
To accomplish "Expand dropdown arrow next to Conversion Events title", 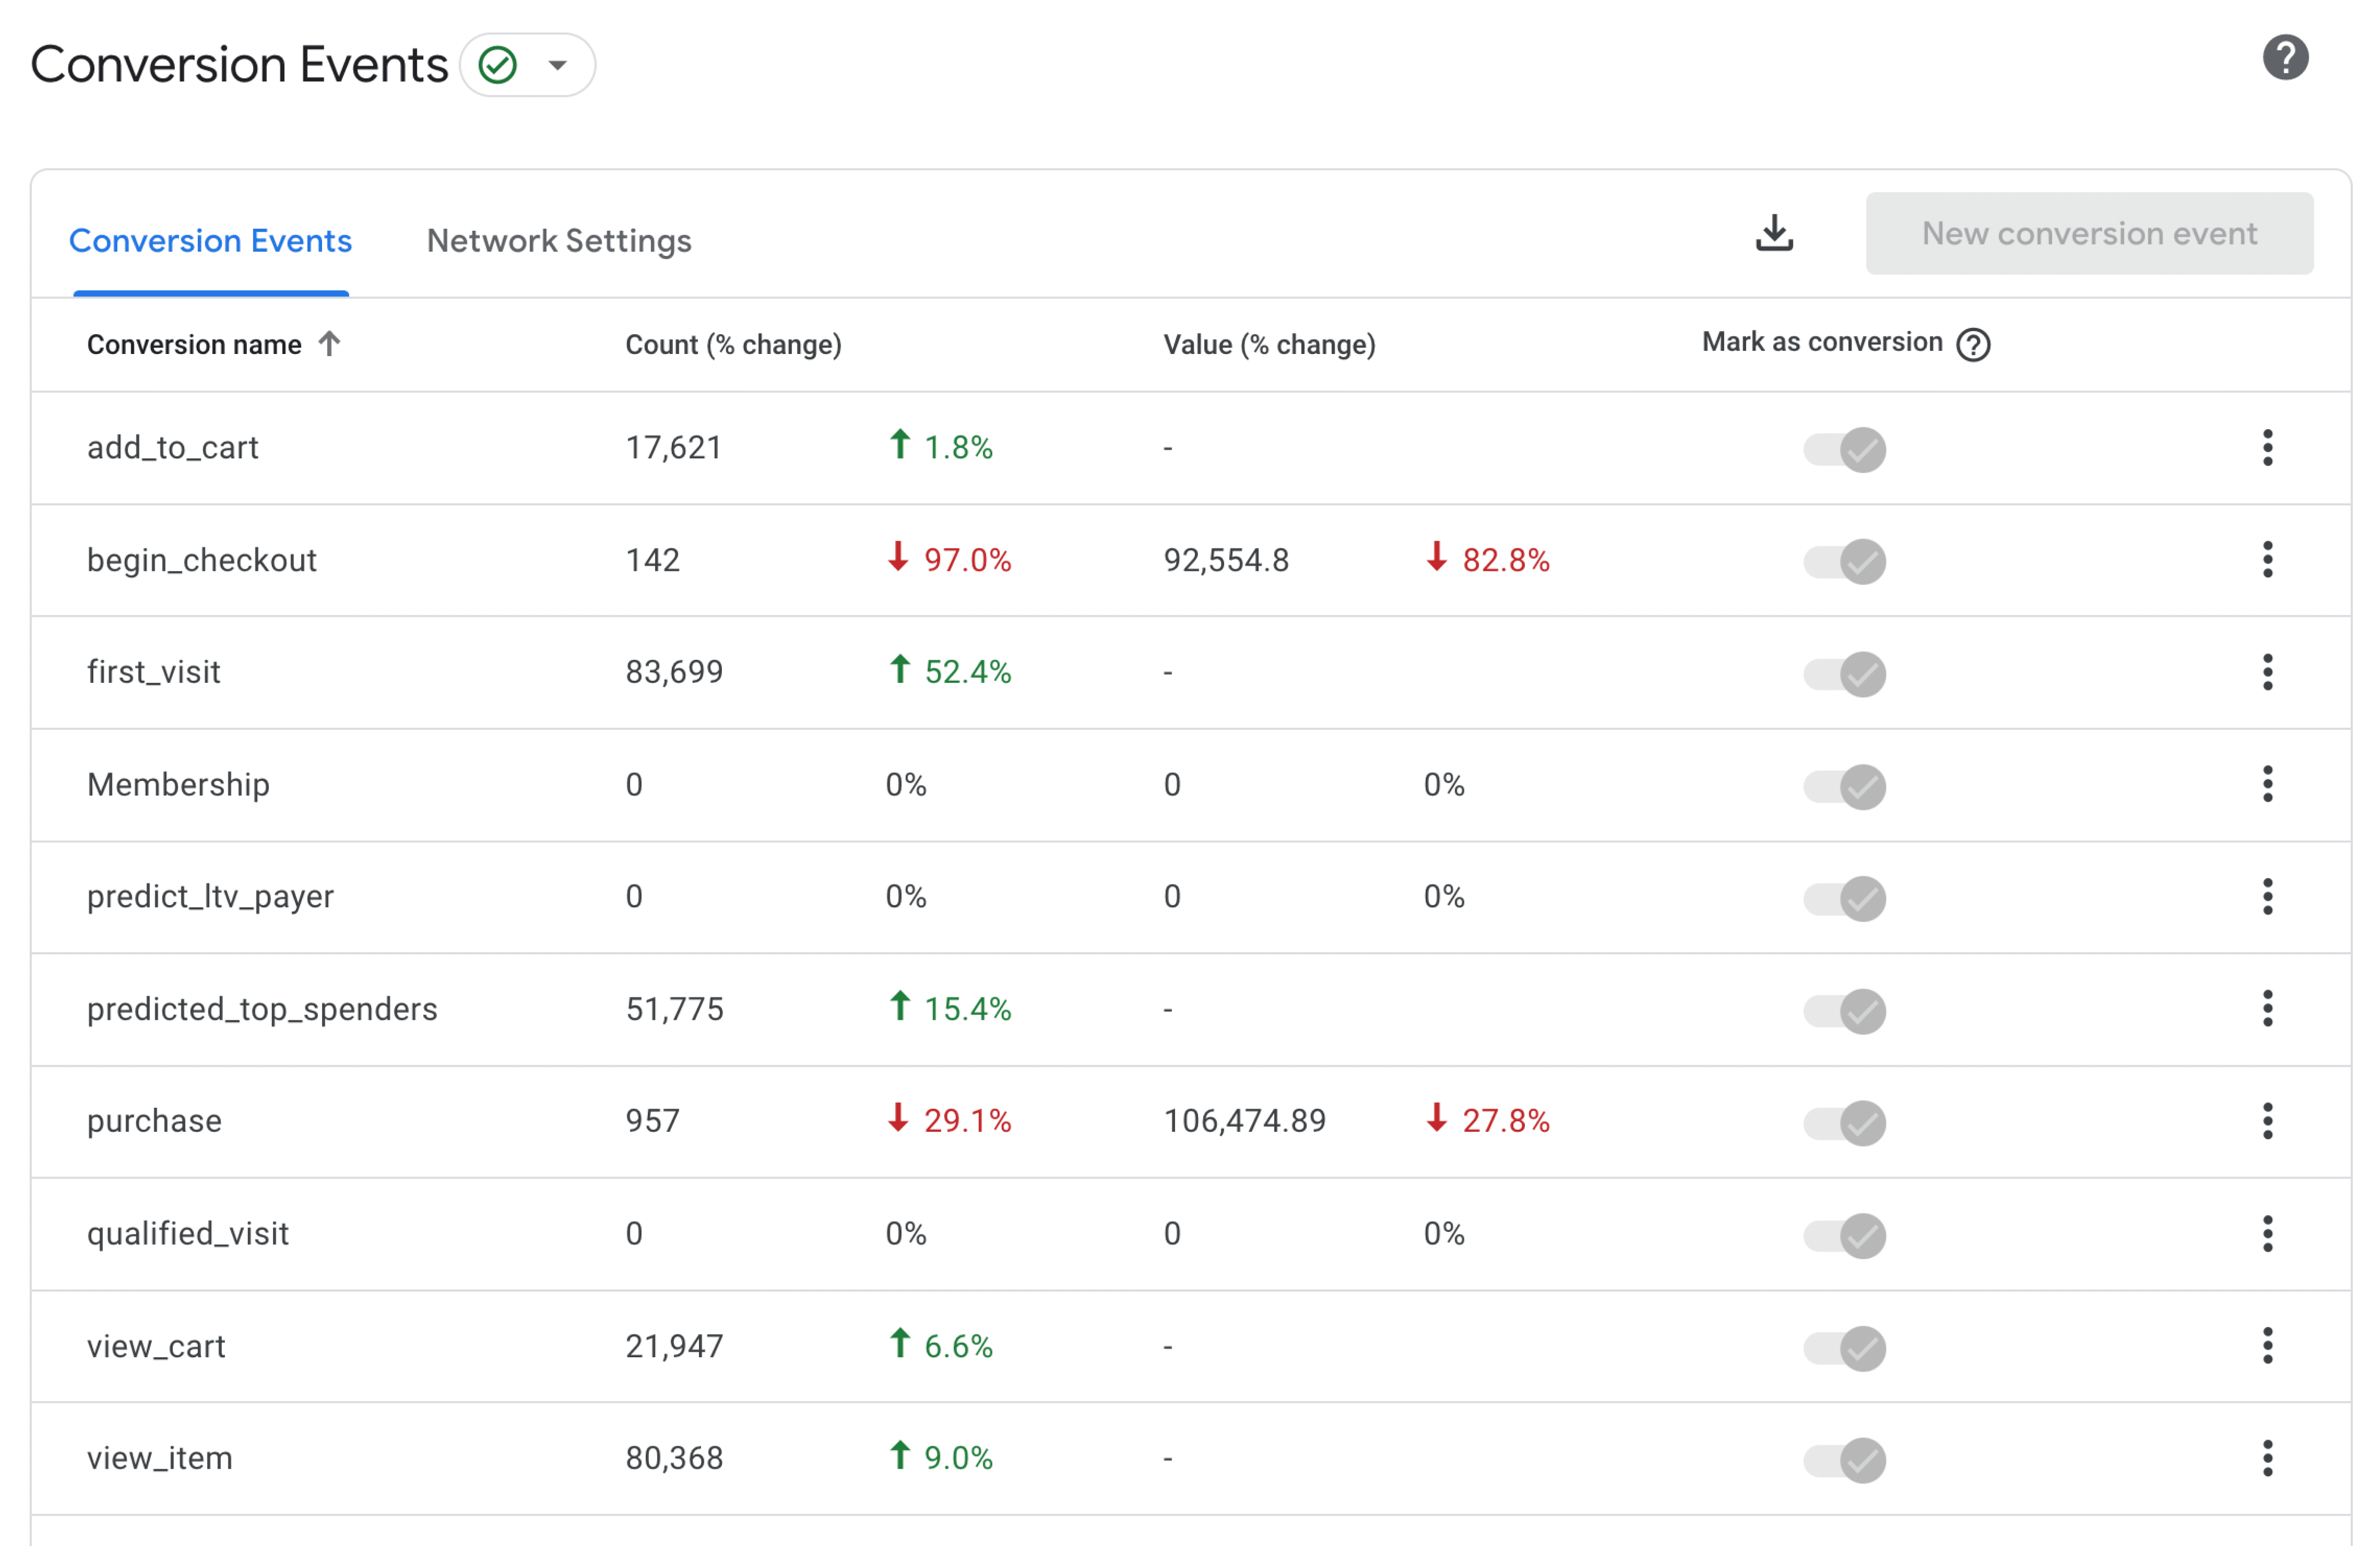I will [x=558, y=66].
